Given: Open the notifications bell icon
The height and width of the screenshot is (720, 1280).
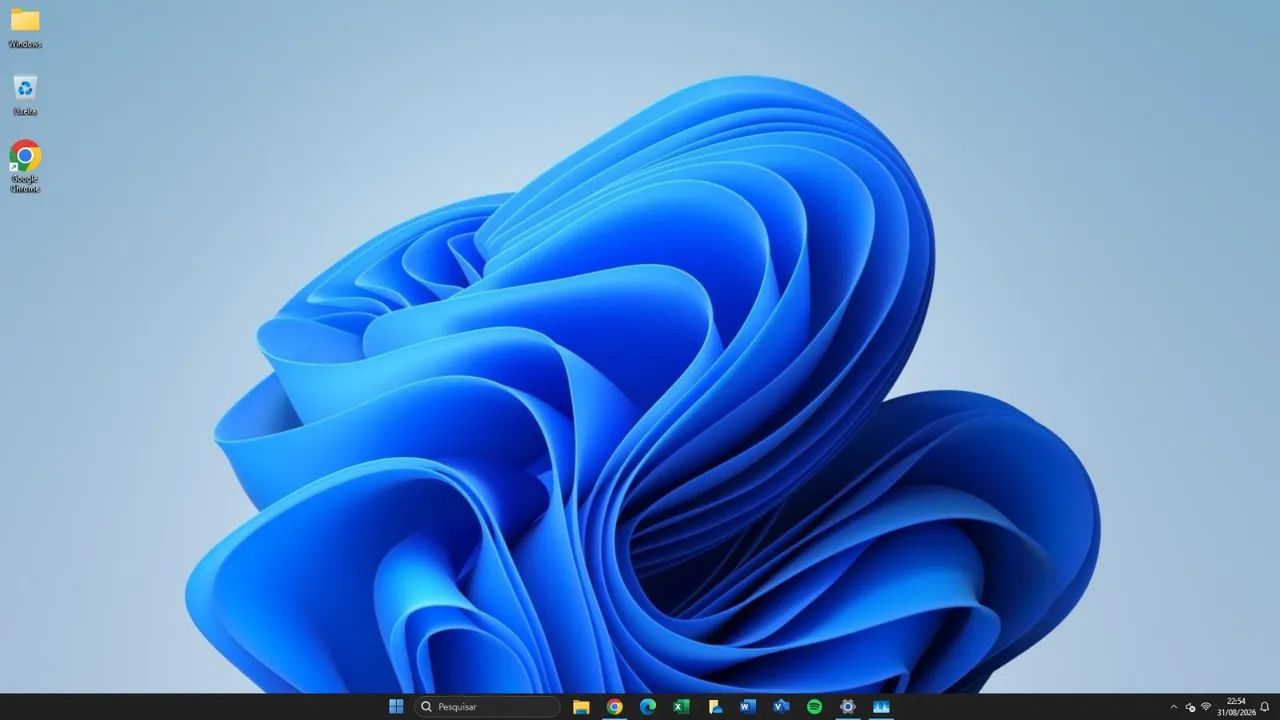Looking at the screenshot, I should click(x=1265, y=707).
